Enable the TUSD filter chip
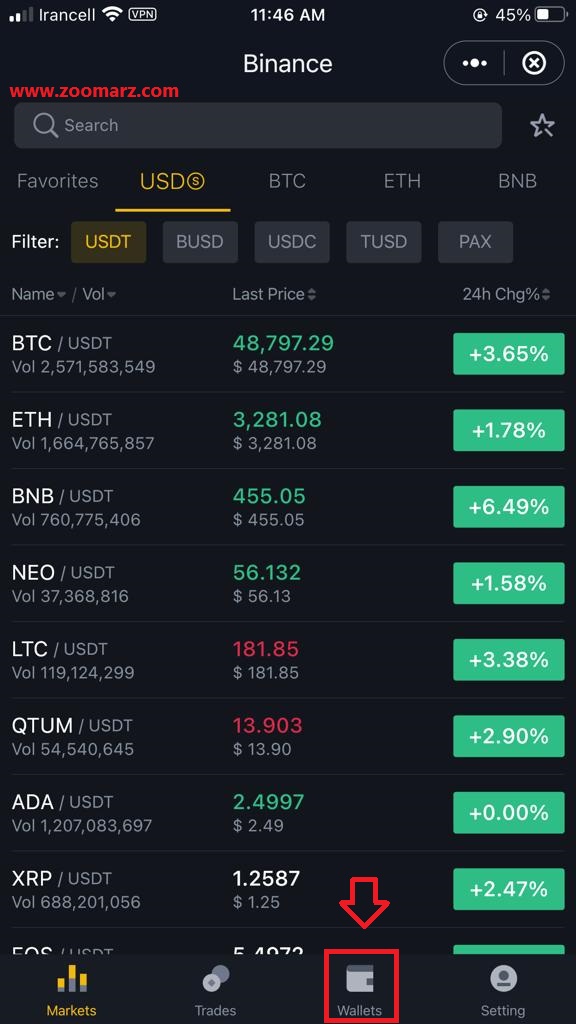576x1024 pixels. point(384,242)
